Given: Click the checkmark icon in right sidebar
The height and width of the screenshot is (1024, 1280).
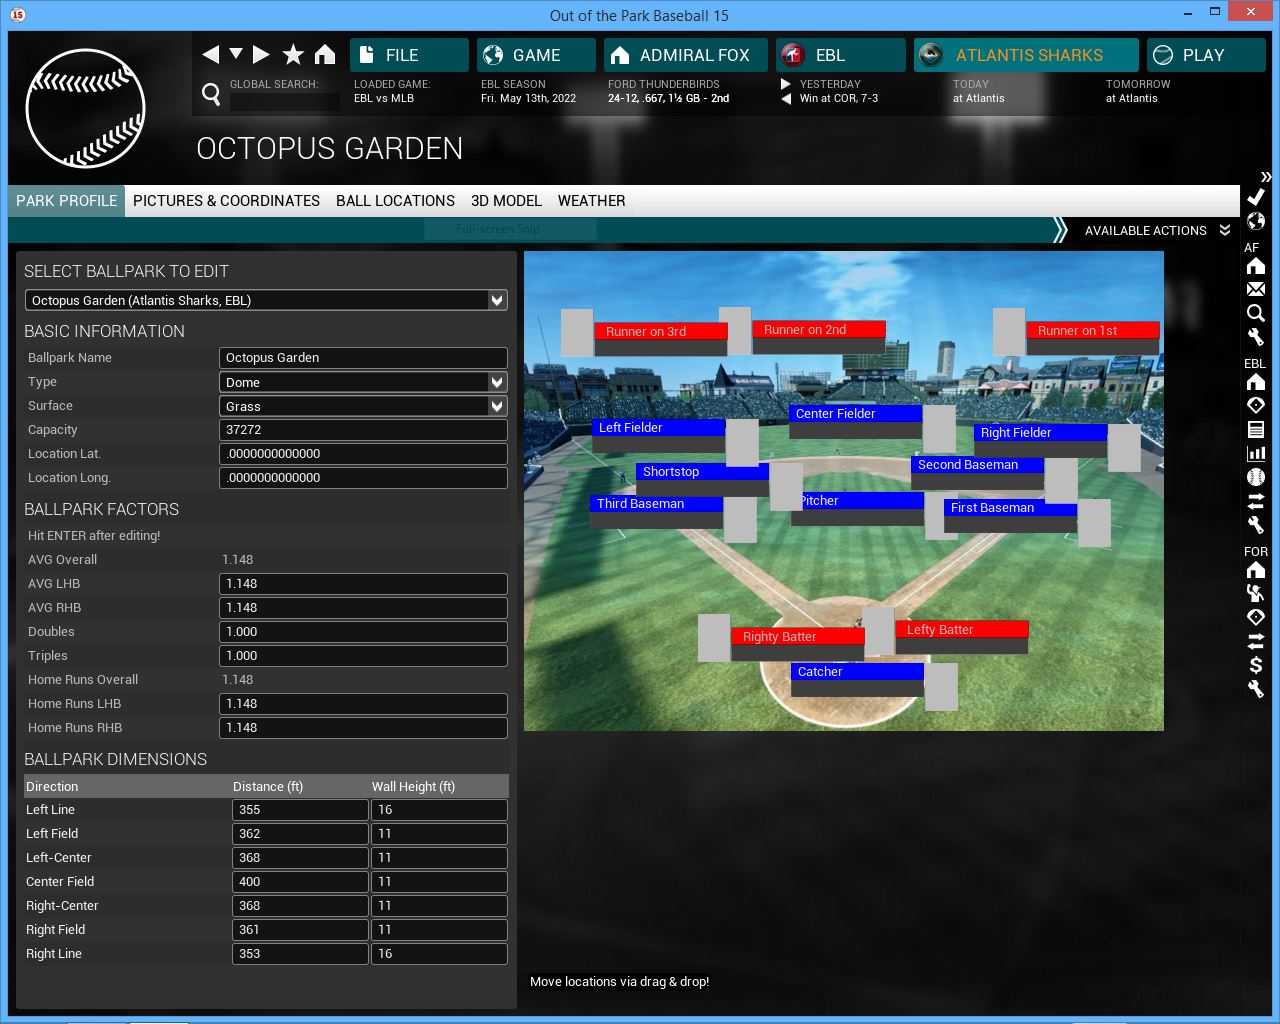Looking at the screenshot, I should (1256, 197).
